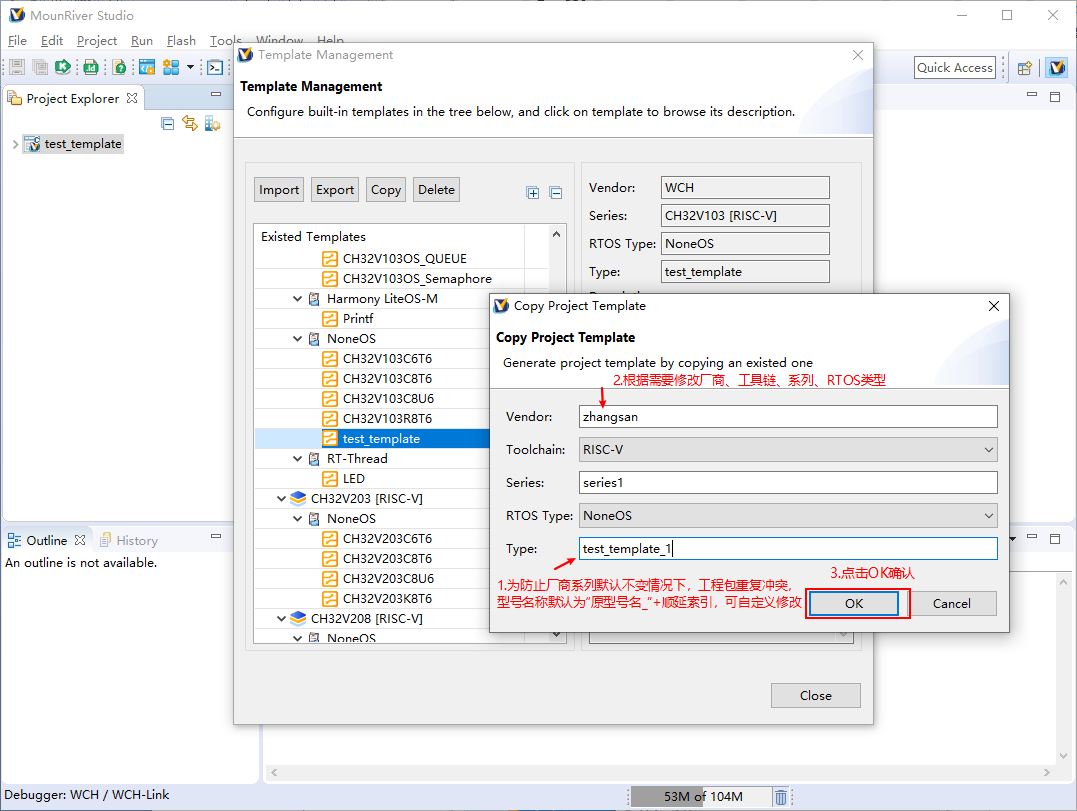Click the Project Explorer filter settings icon
The image size is (1077, 811).
tap(212, 124)
